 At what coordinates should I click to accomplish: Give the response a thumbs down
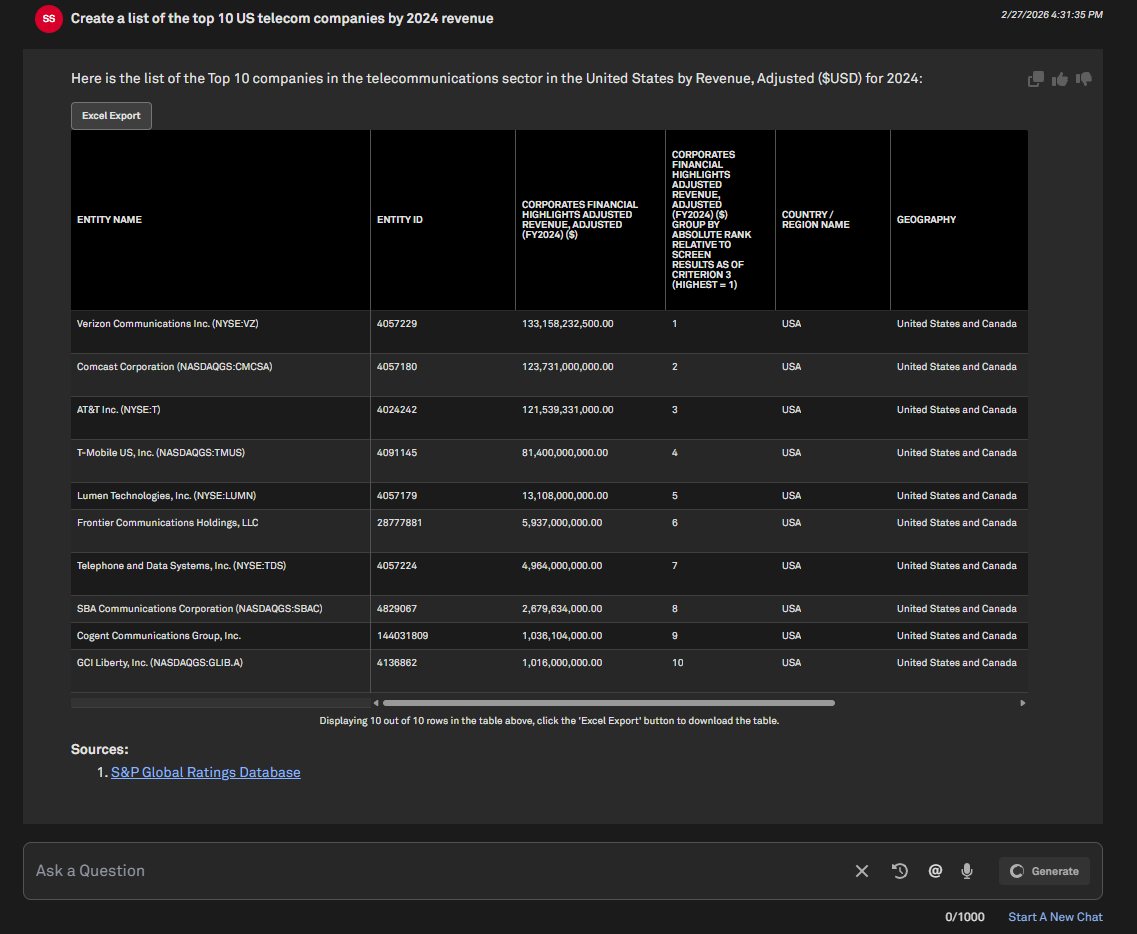[1084, 79]
